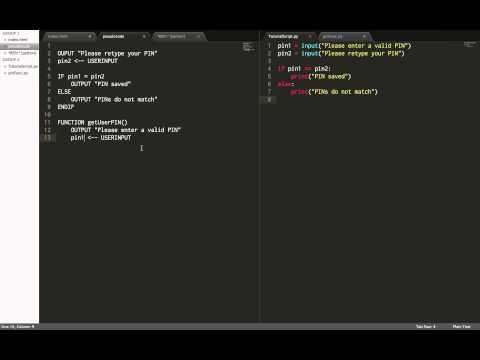
Task: Click line number 8 in right pane gutter
Action: (269, 99)
